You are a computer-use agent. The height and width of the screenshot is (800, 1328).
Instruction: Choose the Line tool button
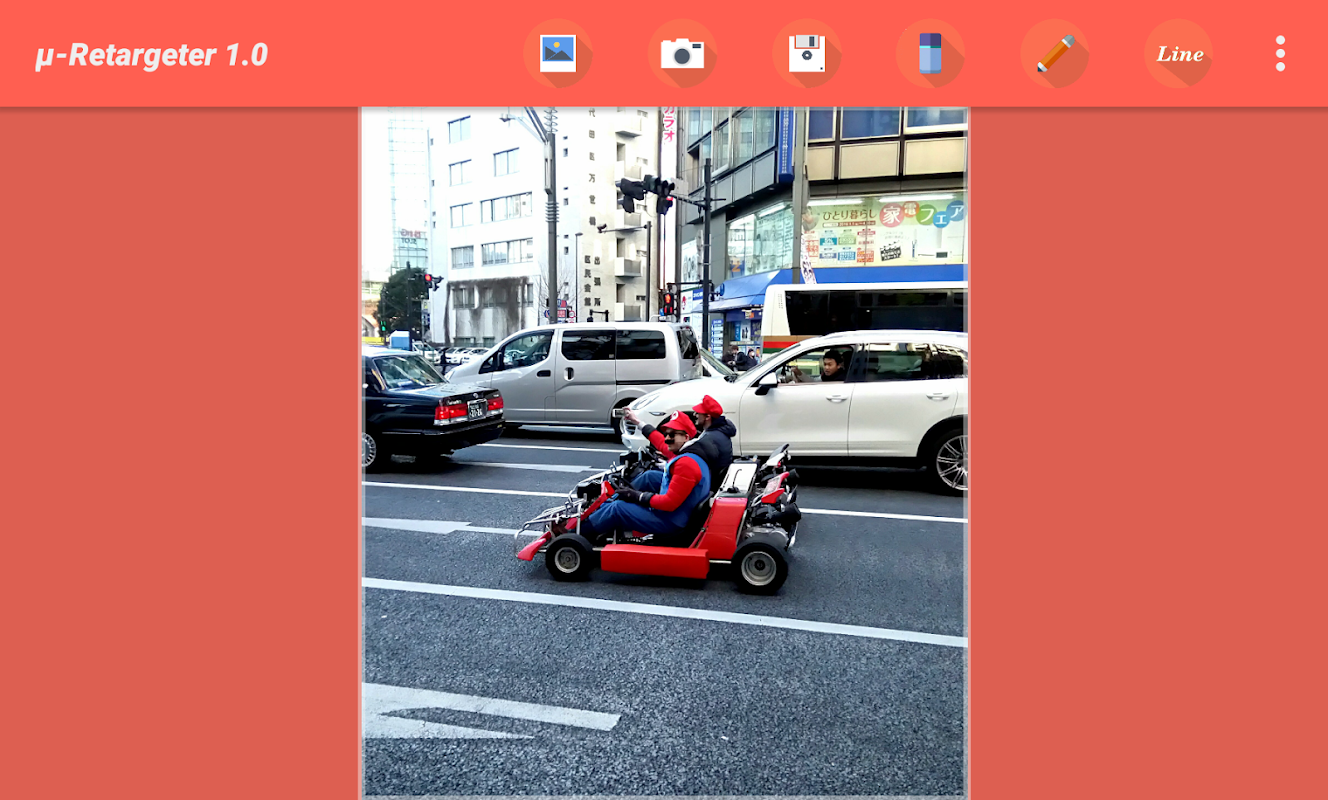tap(1179, 53)
